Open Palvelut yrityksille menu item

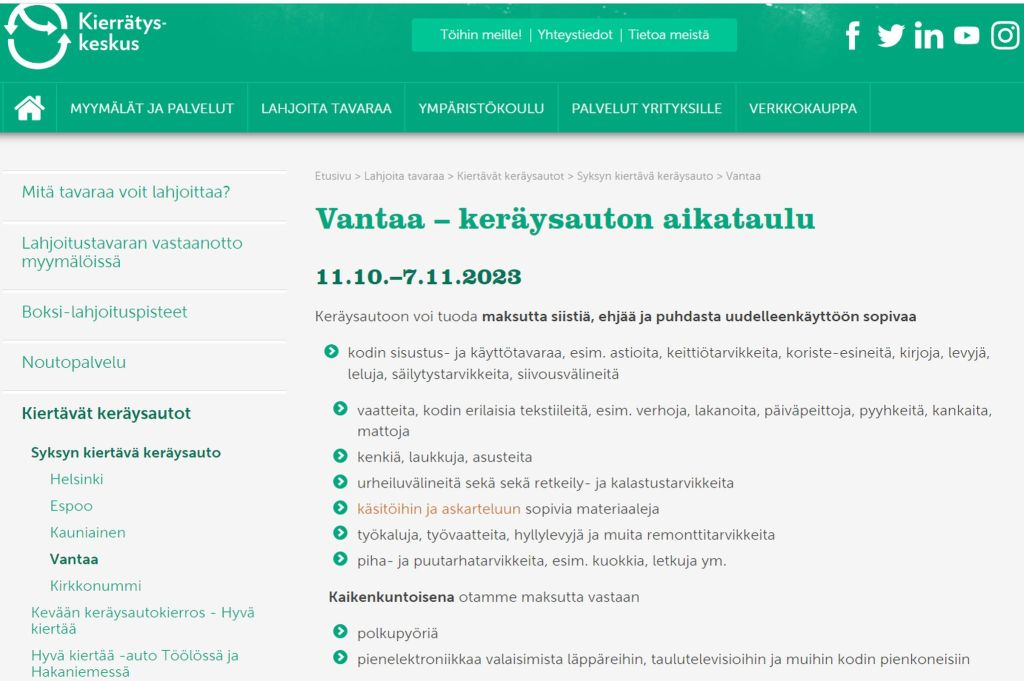[646, 108]
